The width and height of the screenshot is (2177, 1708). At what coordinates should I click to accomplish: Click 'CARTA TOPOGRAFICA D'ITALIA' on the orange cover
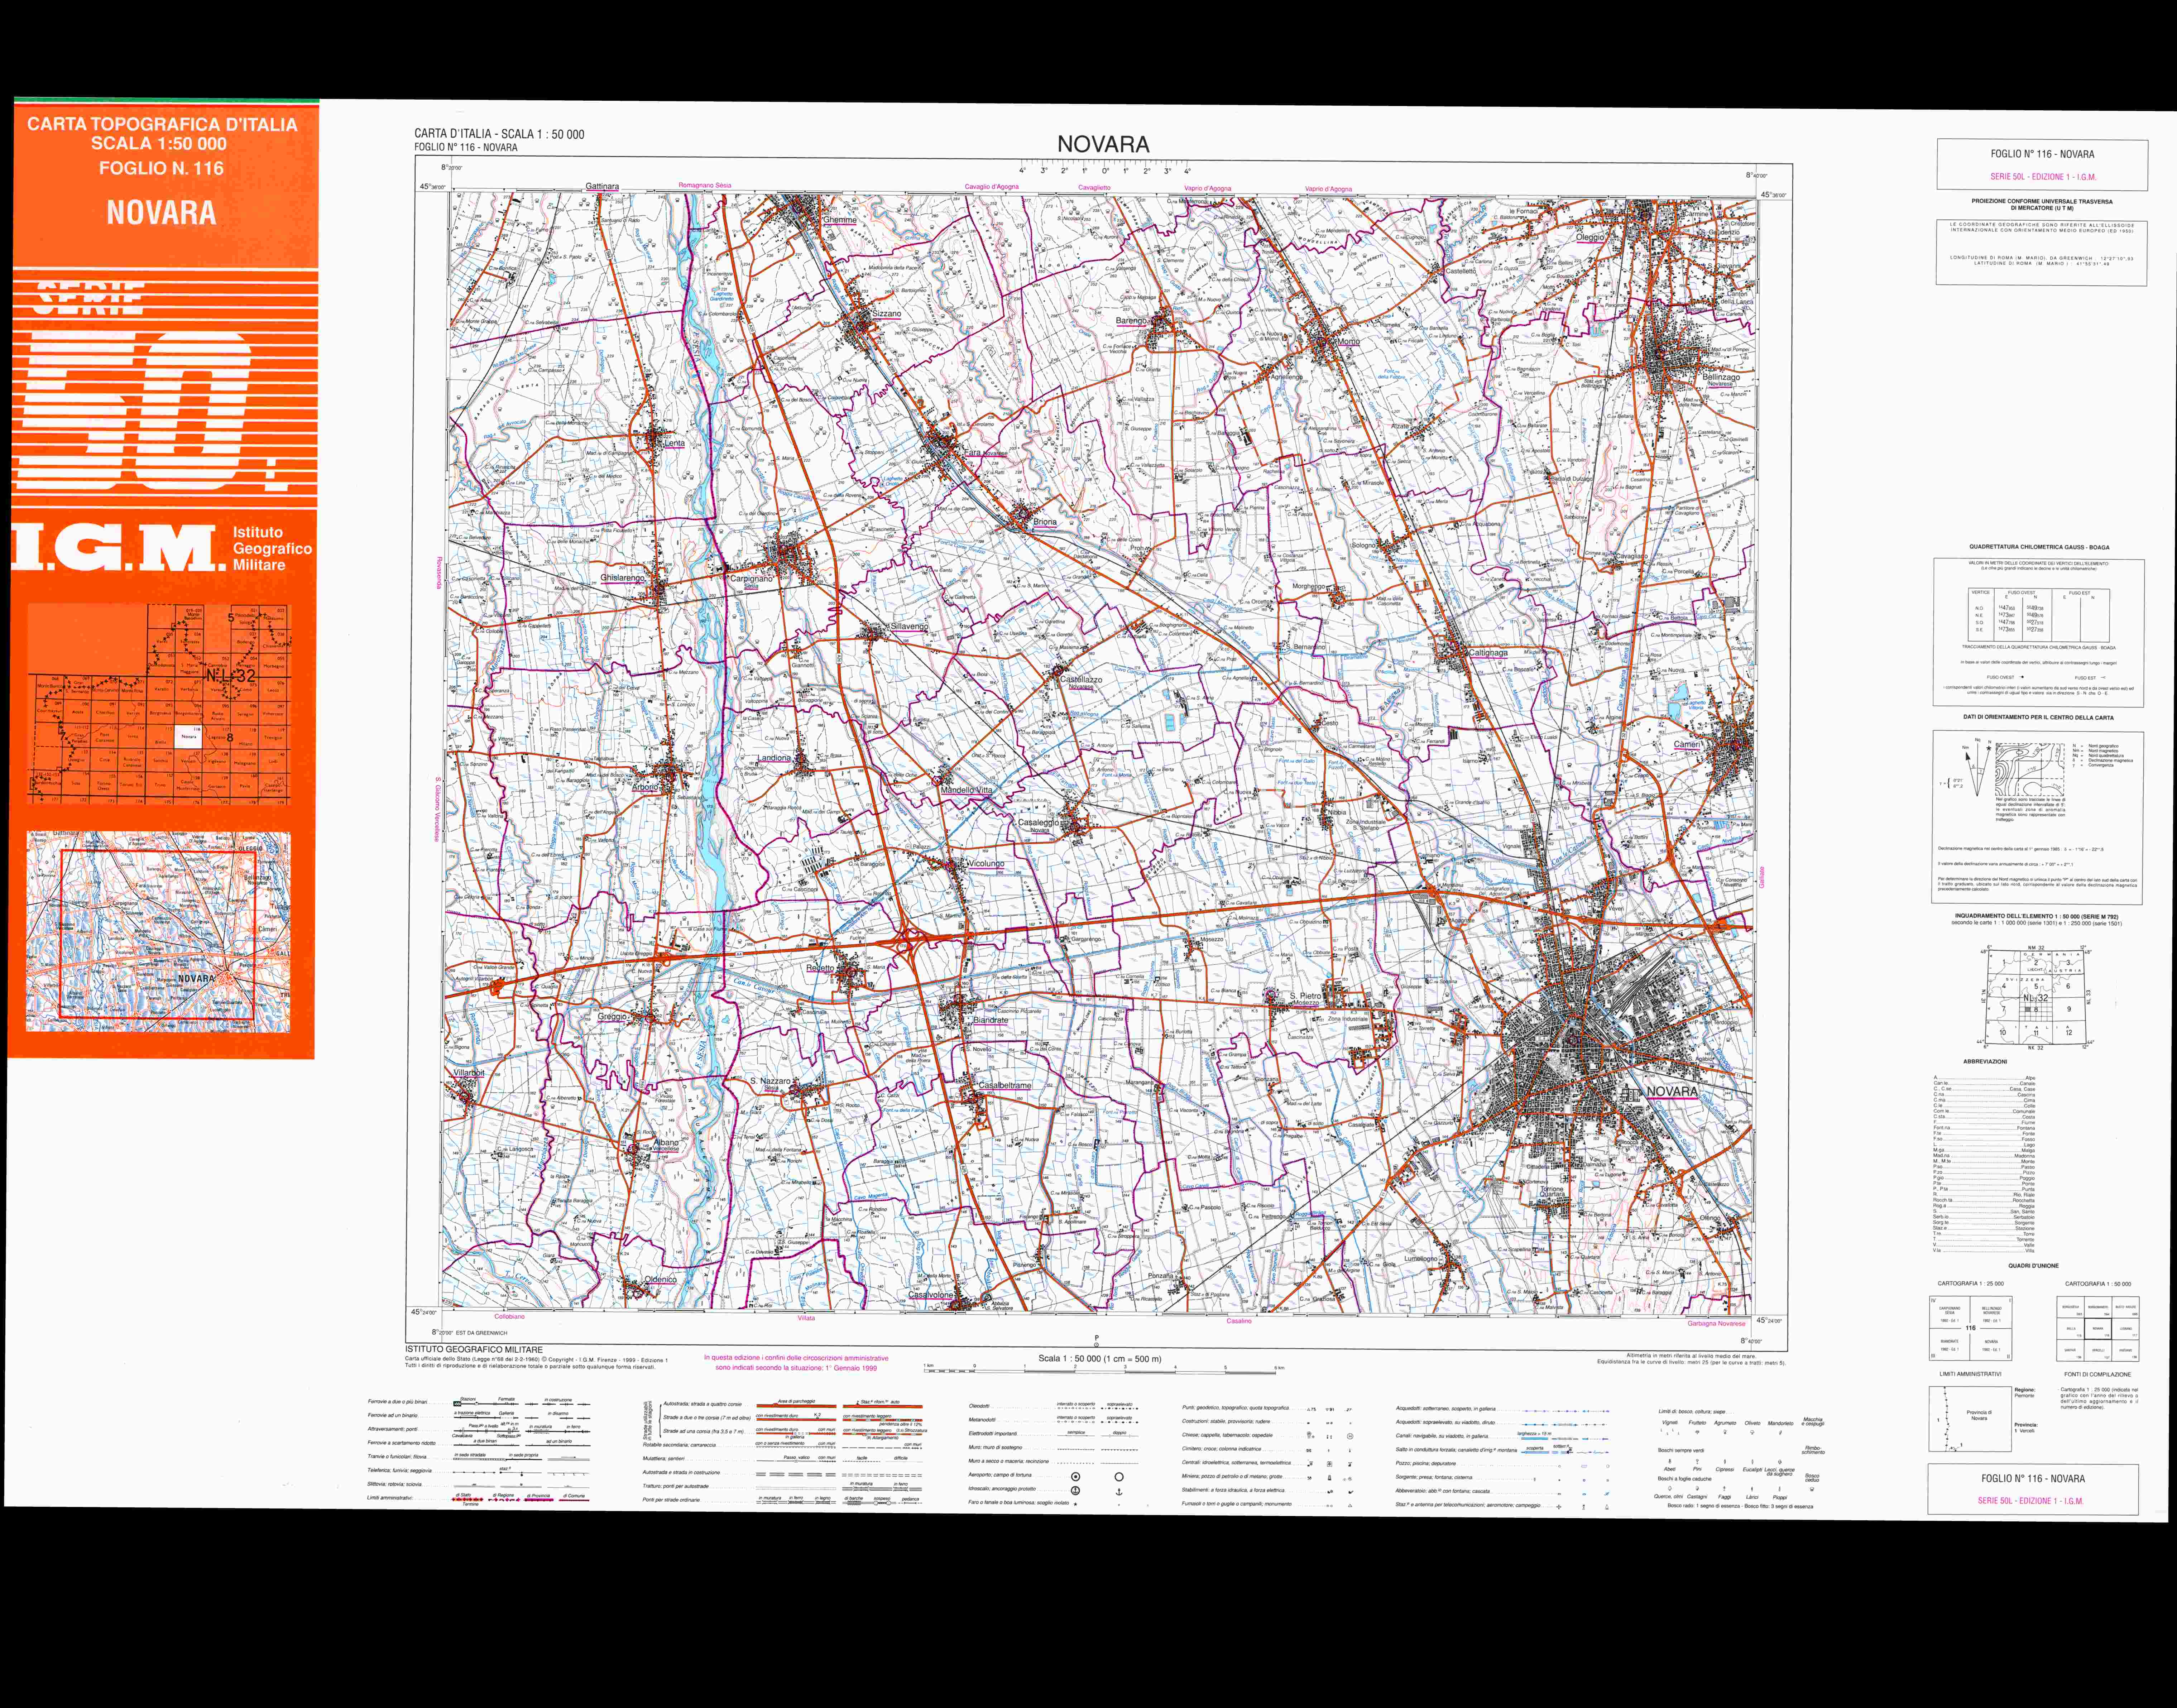(162, 125)
